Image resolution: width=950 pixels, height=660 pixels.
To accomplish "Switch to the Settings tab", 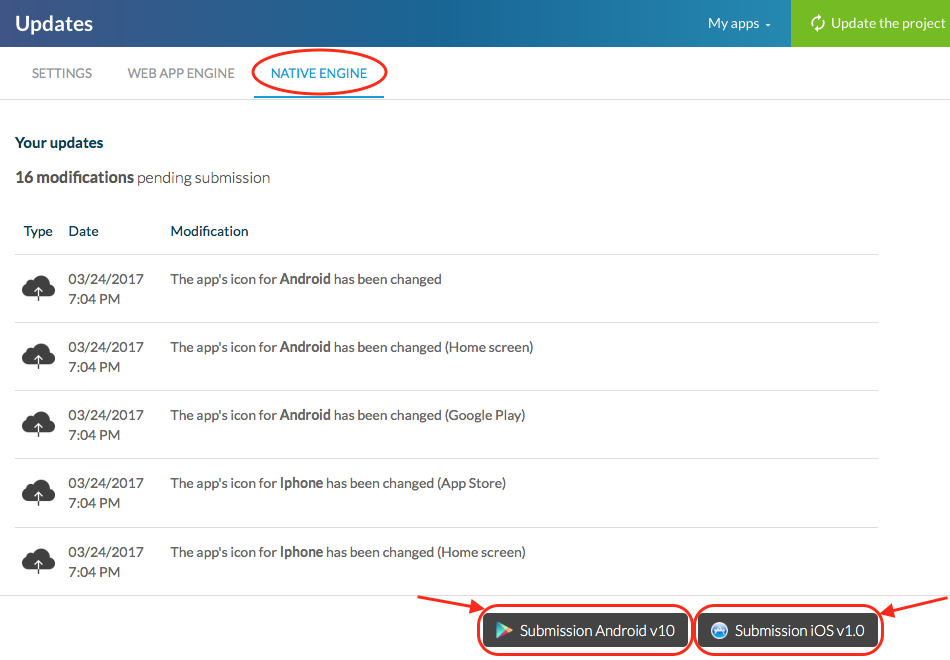I will click(x=62, y=73).
